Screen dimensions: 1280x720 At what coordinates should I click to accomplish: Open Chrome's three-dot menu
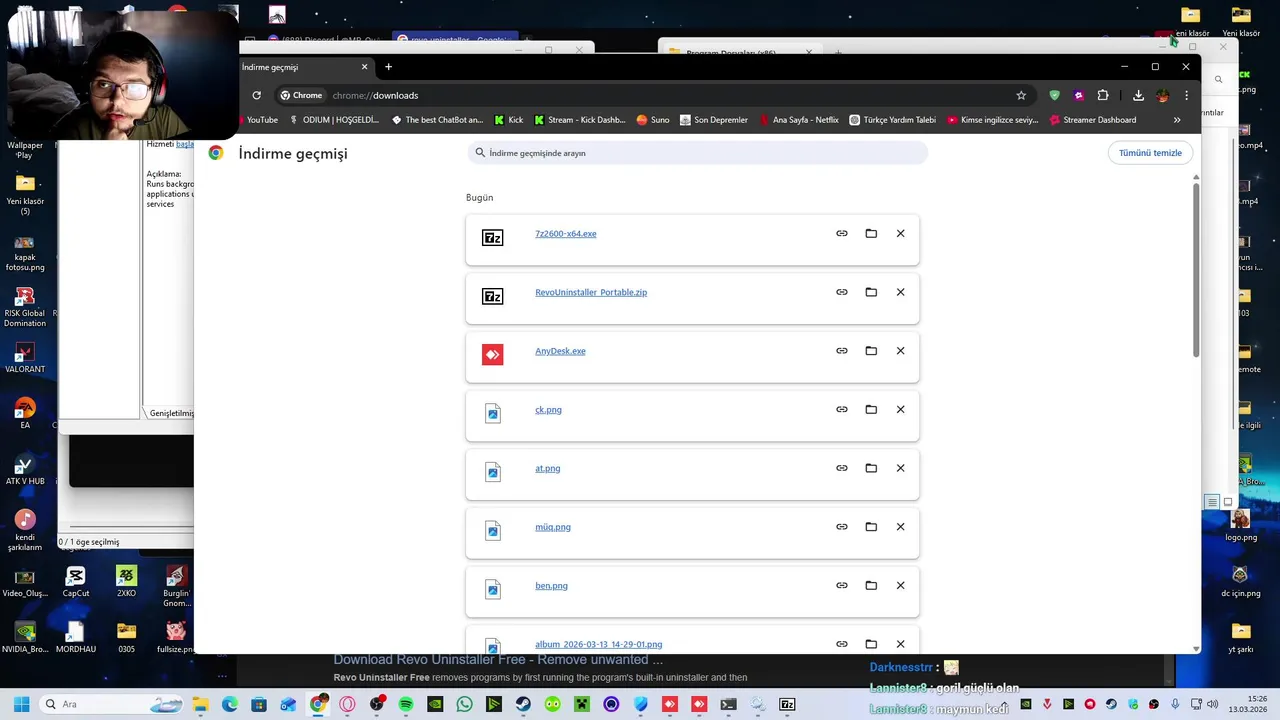[1186, 95]
